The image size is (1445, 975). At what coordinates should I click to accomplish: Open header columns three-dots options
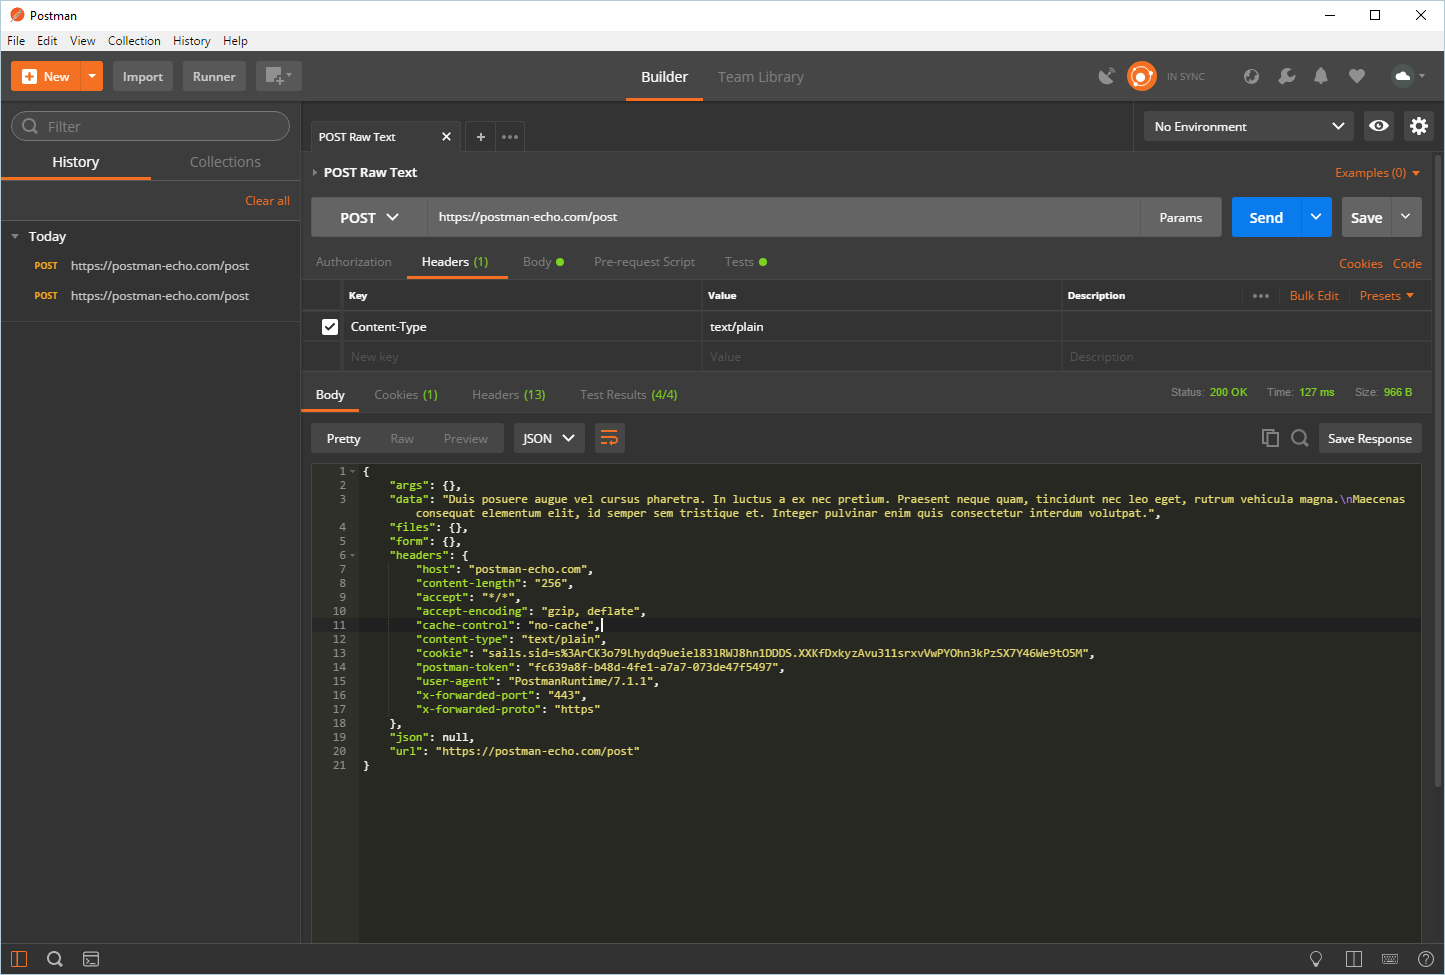click(1261, 296)
